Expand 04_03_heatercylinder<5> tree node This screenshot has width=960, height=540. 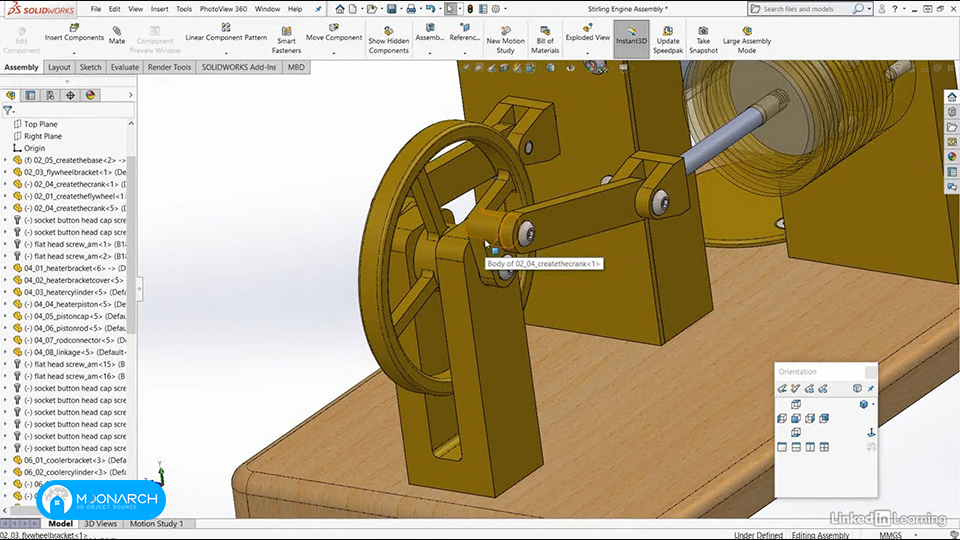coord(6,292)
